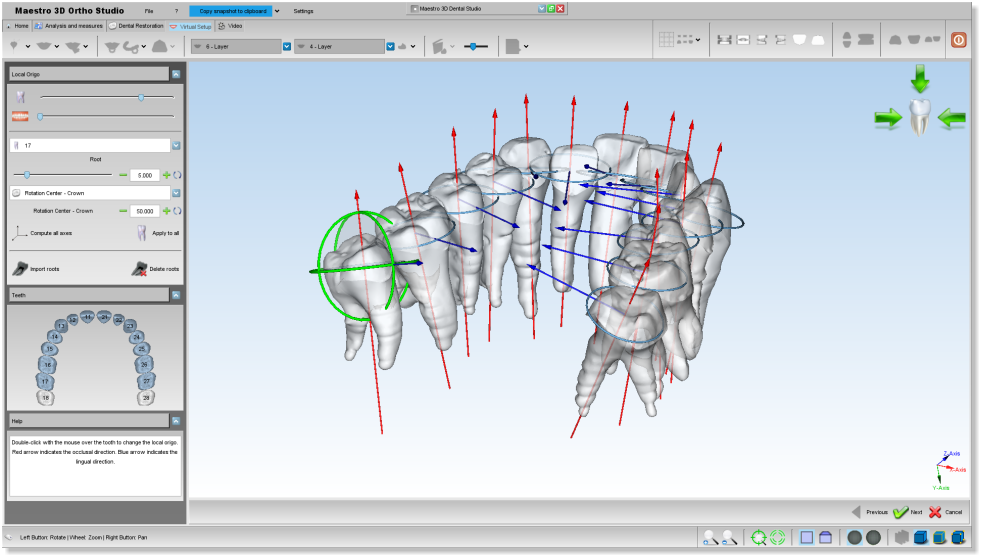Screen dimensions: 984x560
Task: Reset the Rotation Center value
Action: (x=177, y=211)
